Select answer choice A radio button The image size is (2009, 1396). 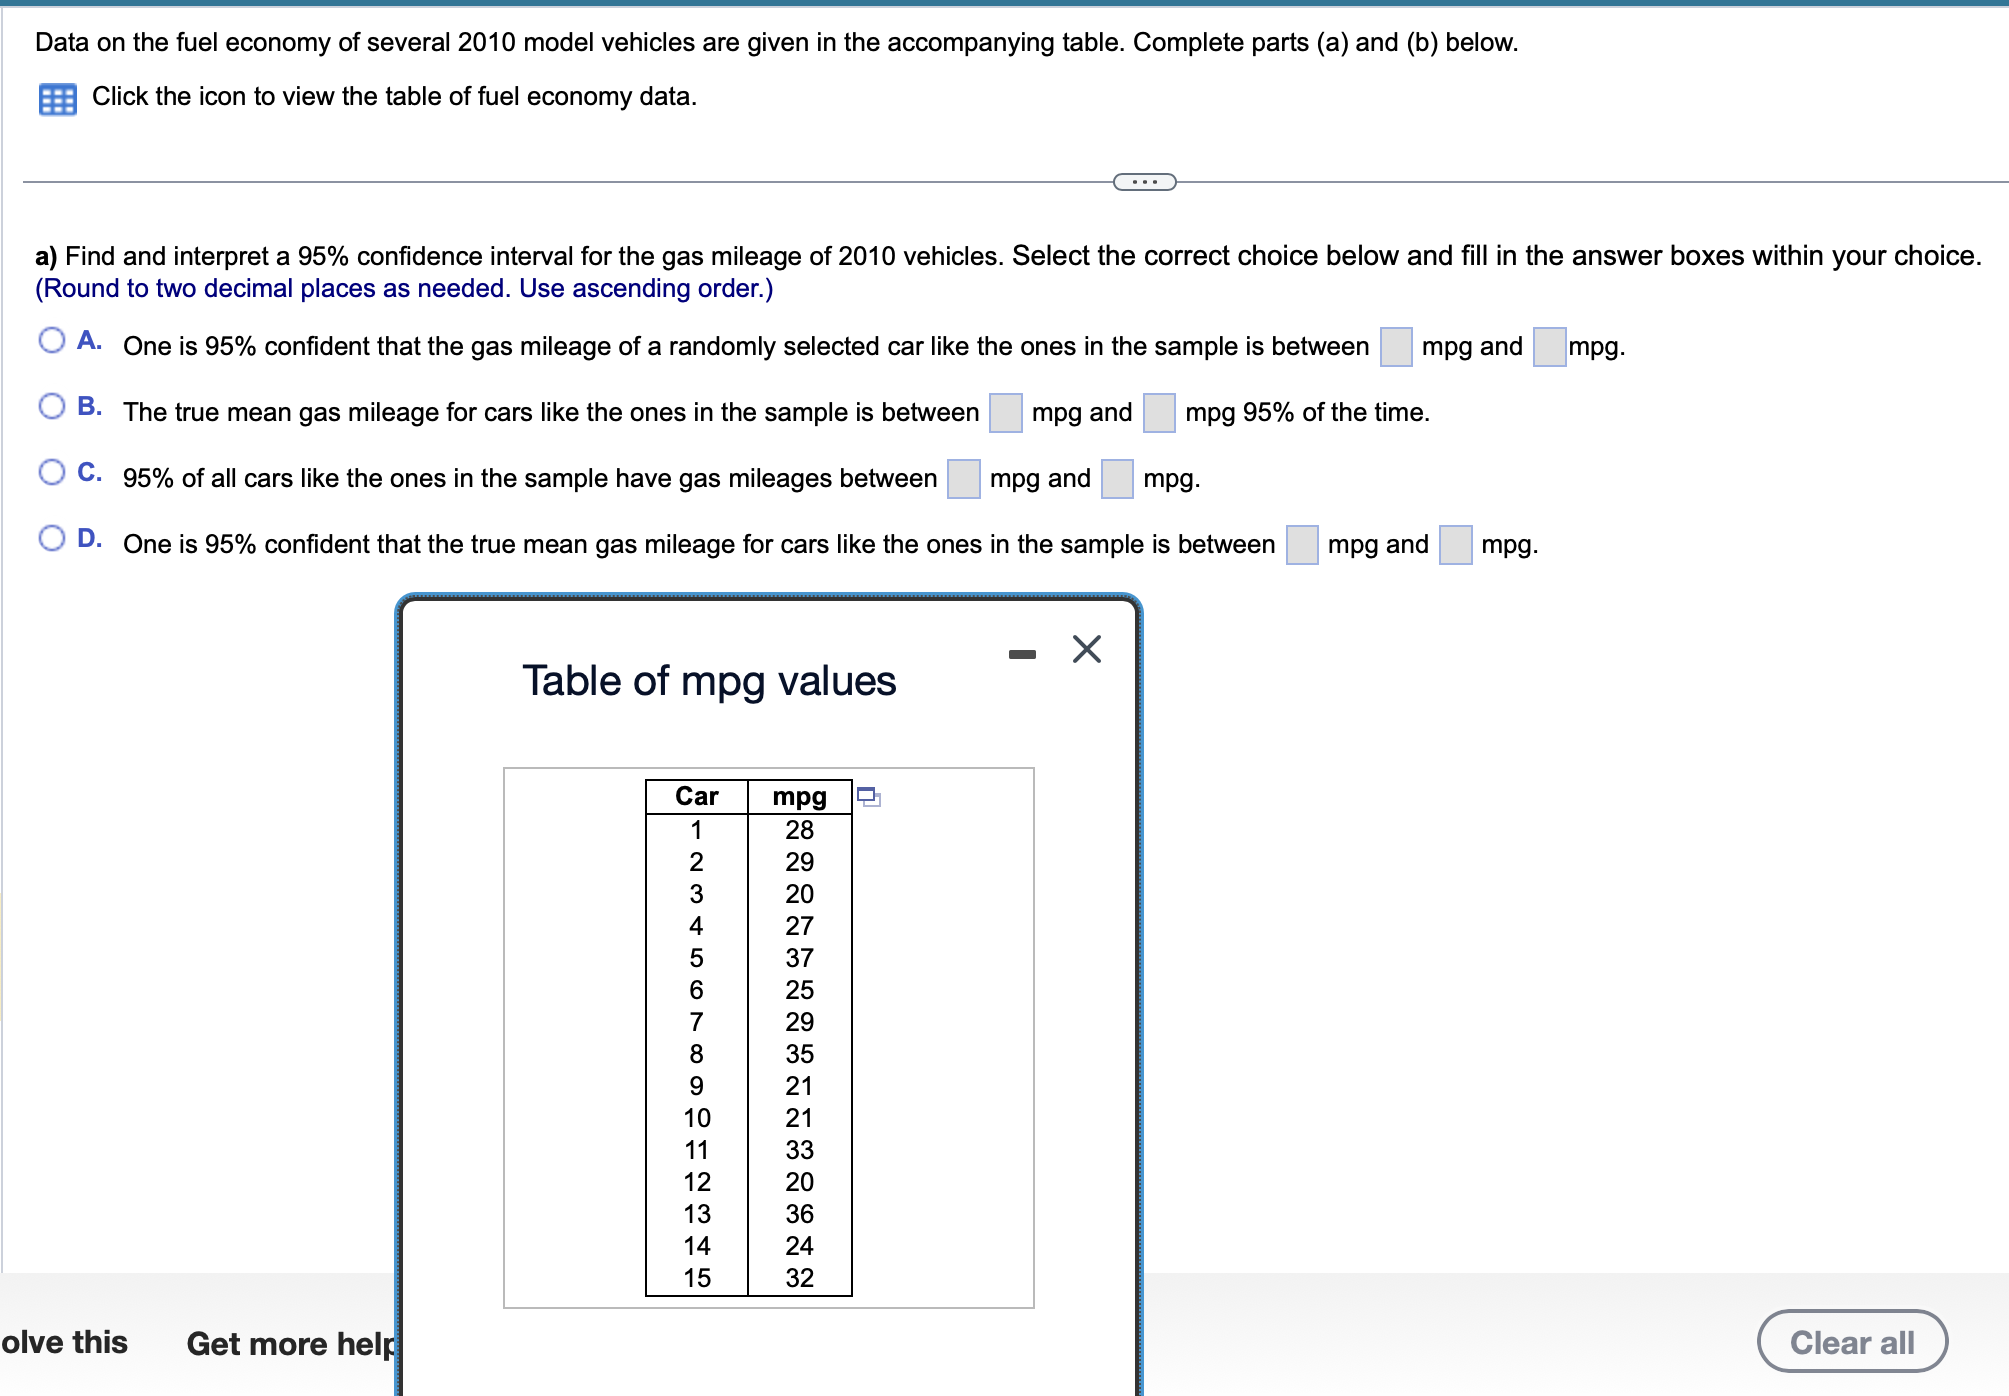click(50, 340)
